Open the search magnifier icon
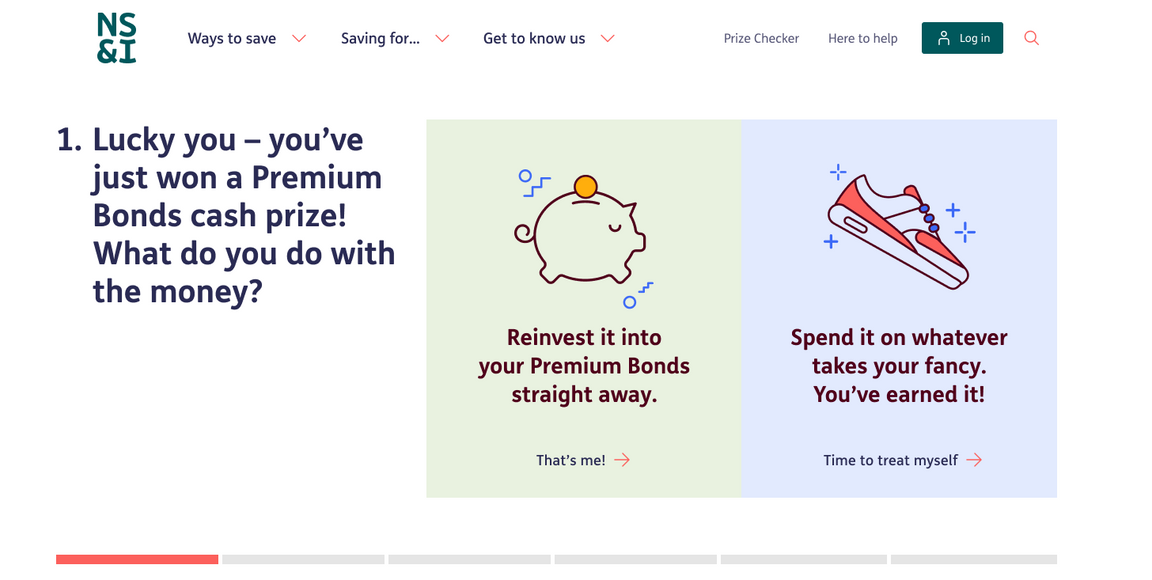1152x580 pixels. coord(1032,38)
